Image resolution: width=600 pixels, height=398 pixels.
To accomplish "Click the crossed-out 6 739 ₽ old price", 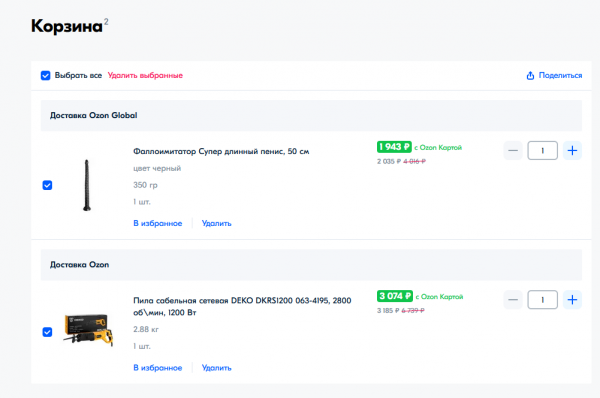I will pos(413,311).
